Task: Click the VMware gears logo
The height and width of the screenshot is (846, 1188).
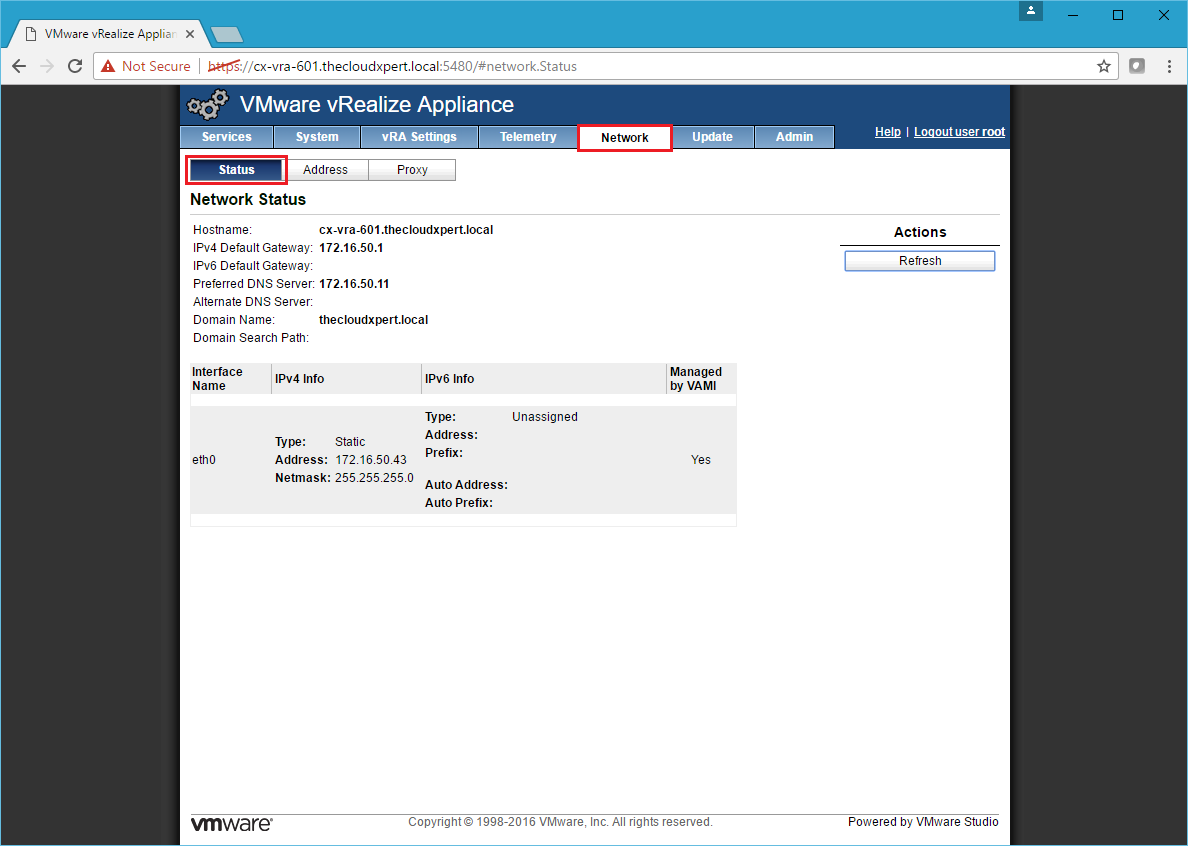Action: [208, 105]
